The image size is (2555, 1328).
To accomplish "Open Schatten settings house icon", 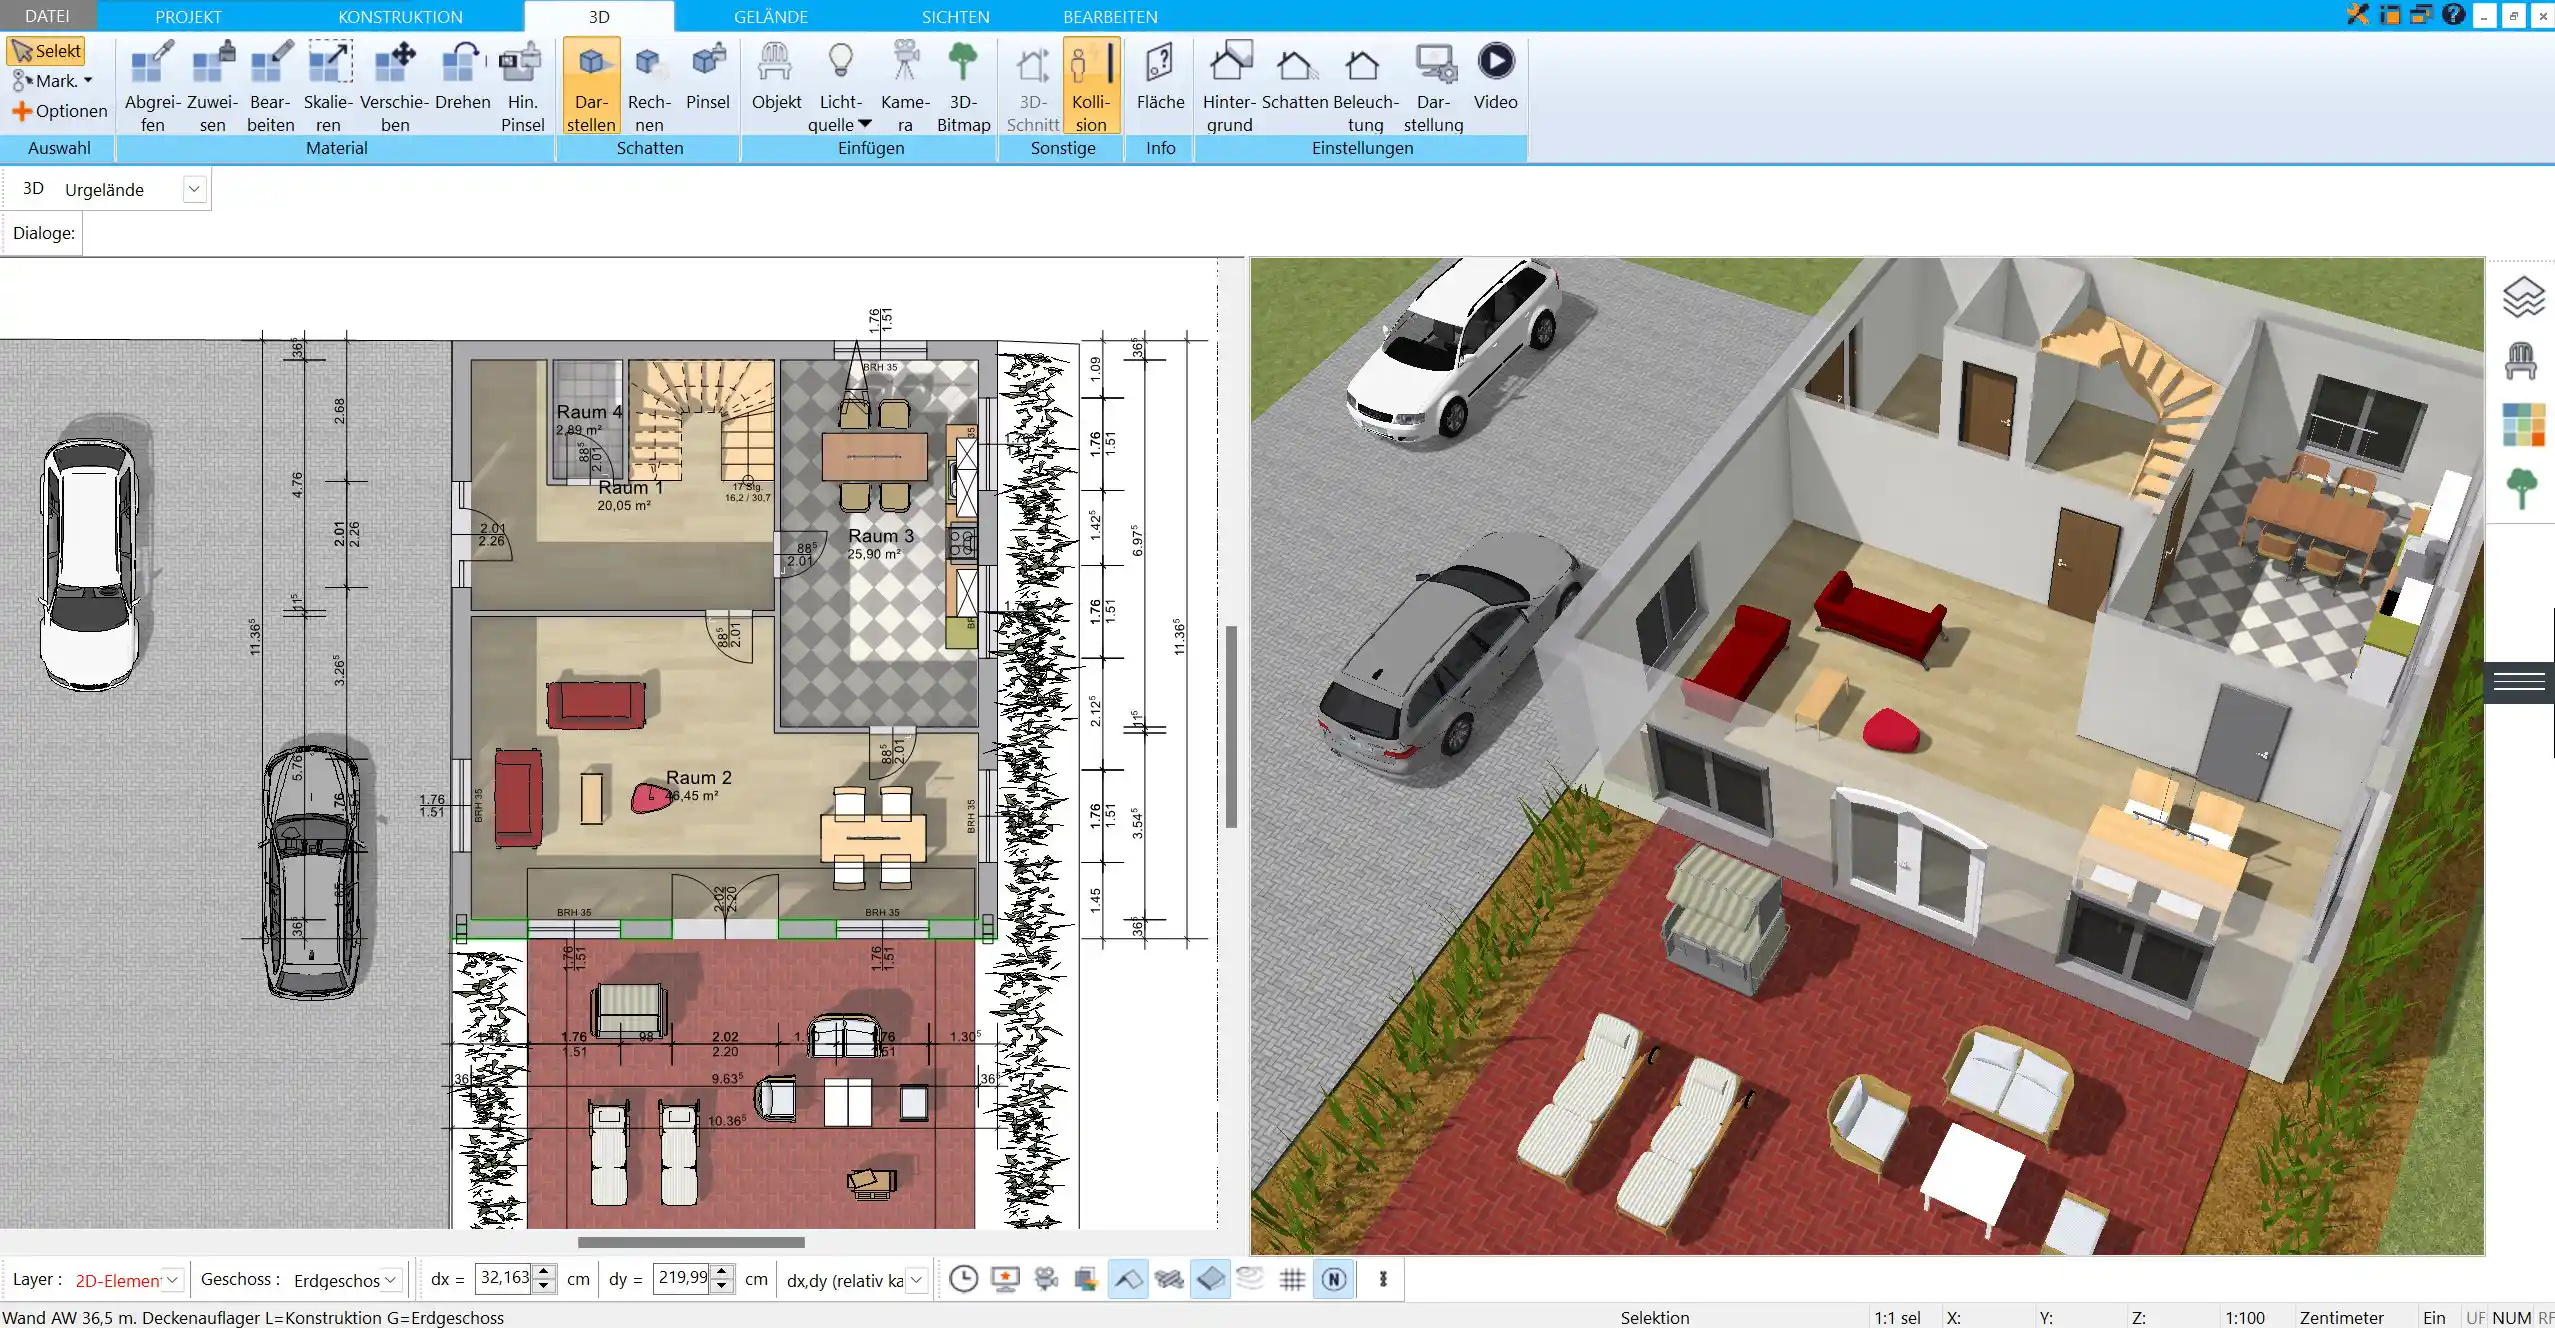I will pyautogui.click(x=1295, y=76).
